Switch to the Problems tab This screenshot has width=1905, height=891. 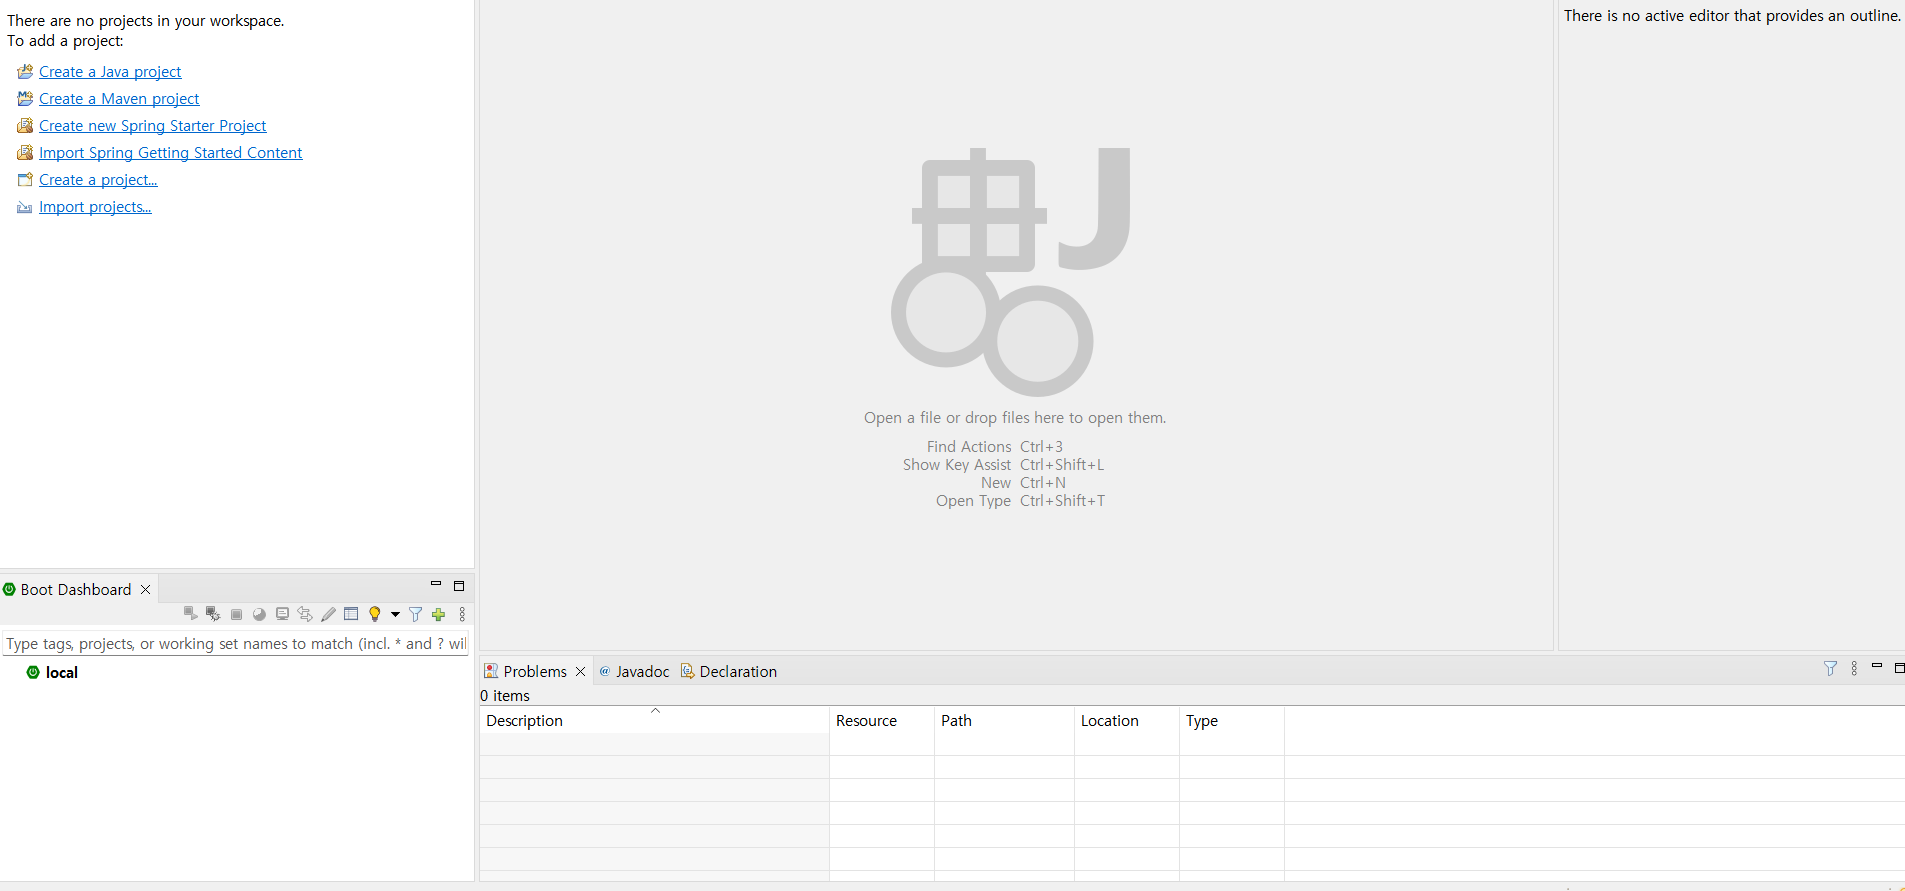pos(535,671)
